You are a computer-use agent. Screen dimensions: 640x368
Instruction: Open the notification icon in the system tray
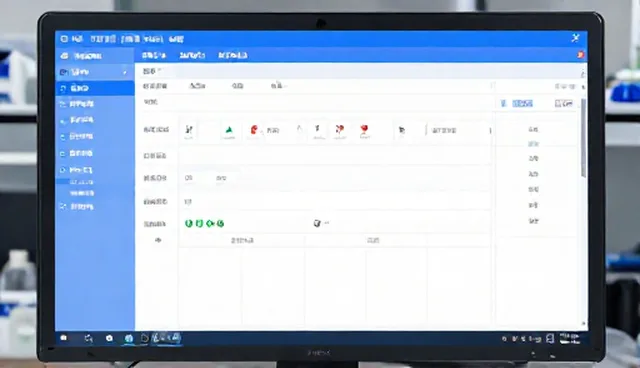click(x=550, y=338)
